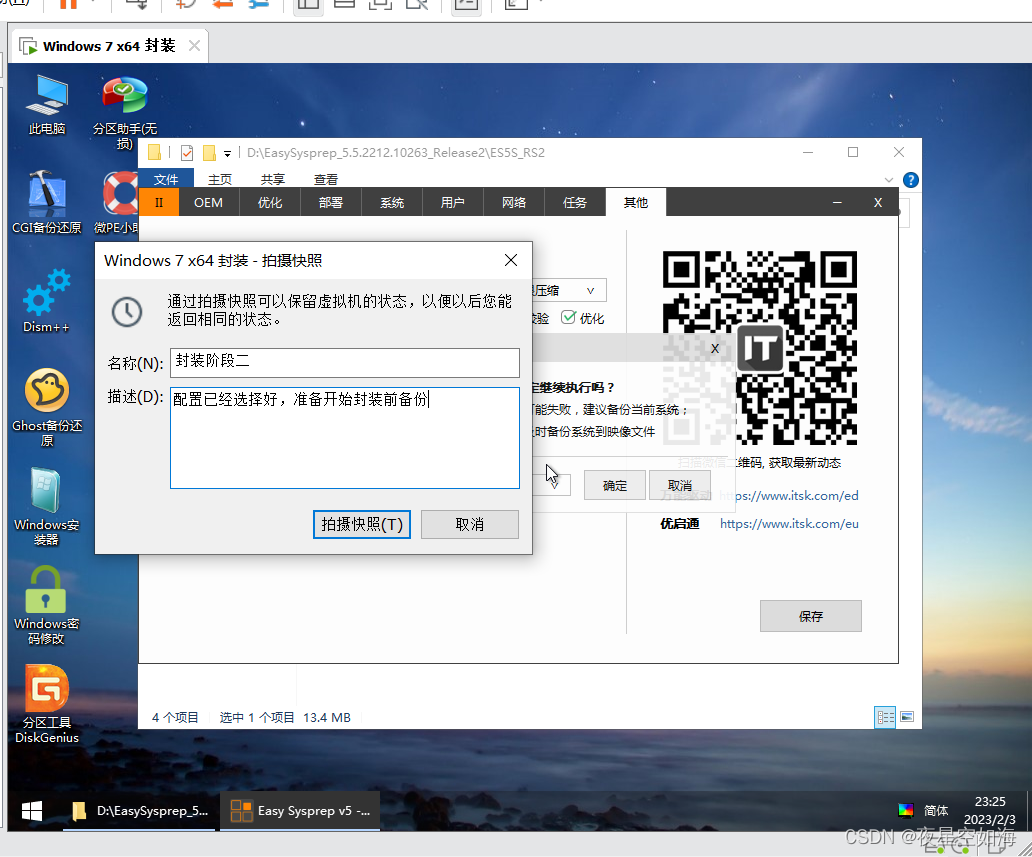
Task: Close the 拍摄快照 dialog
Action: [511, 261]
